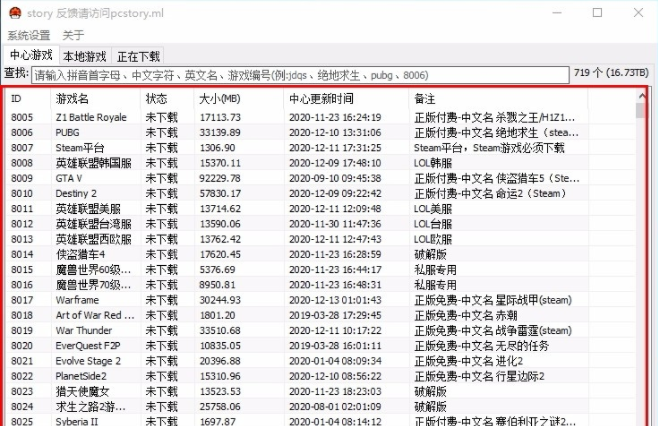Select the Evolve Stage 2 row
658x426 pixels.
click(321, 361)
